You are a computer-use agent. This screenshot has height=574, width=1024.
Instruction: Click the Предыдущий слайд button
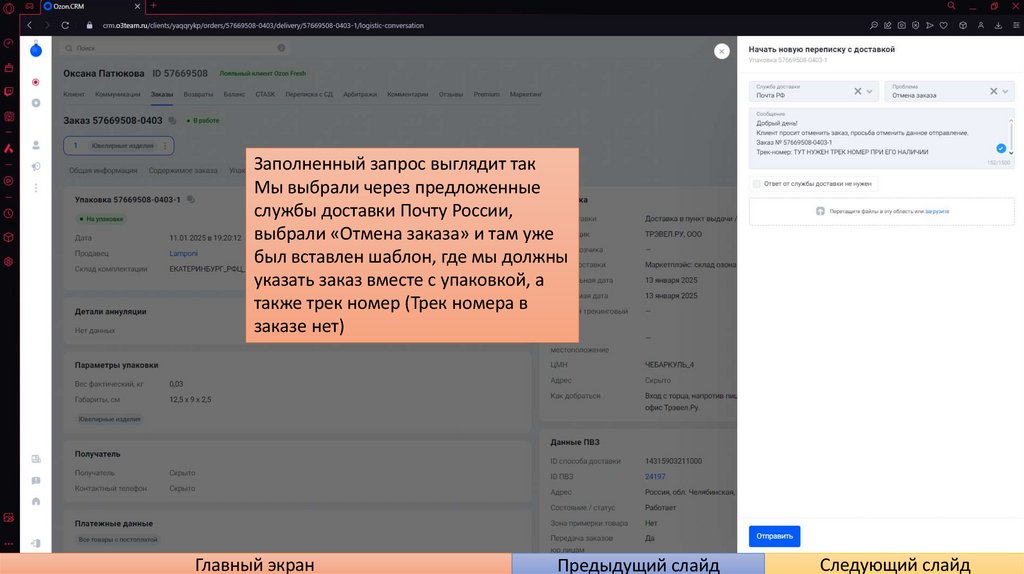click(x=638, y=564)
